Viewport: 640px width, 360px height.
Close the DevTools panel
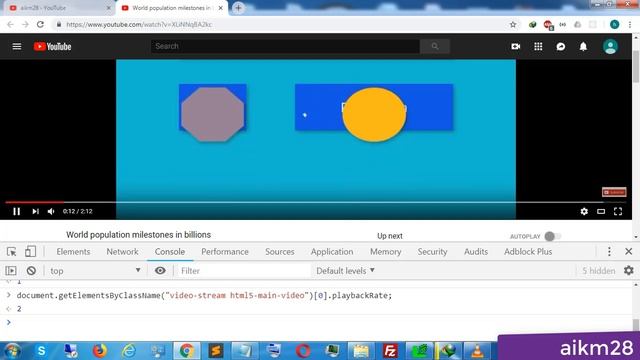tap(629, 251)
